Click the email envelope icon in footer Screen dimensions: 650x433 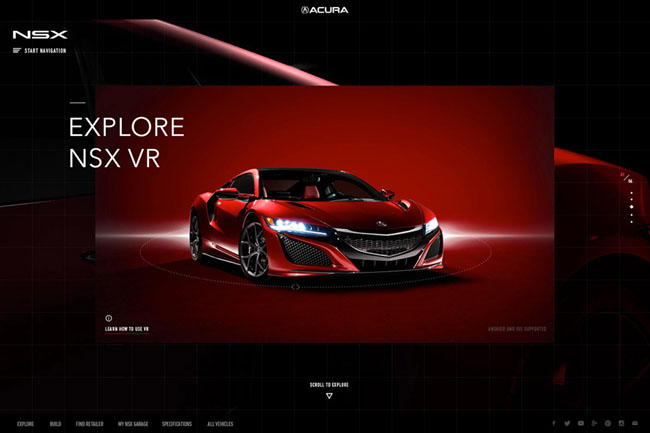pos(635,423)
